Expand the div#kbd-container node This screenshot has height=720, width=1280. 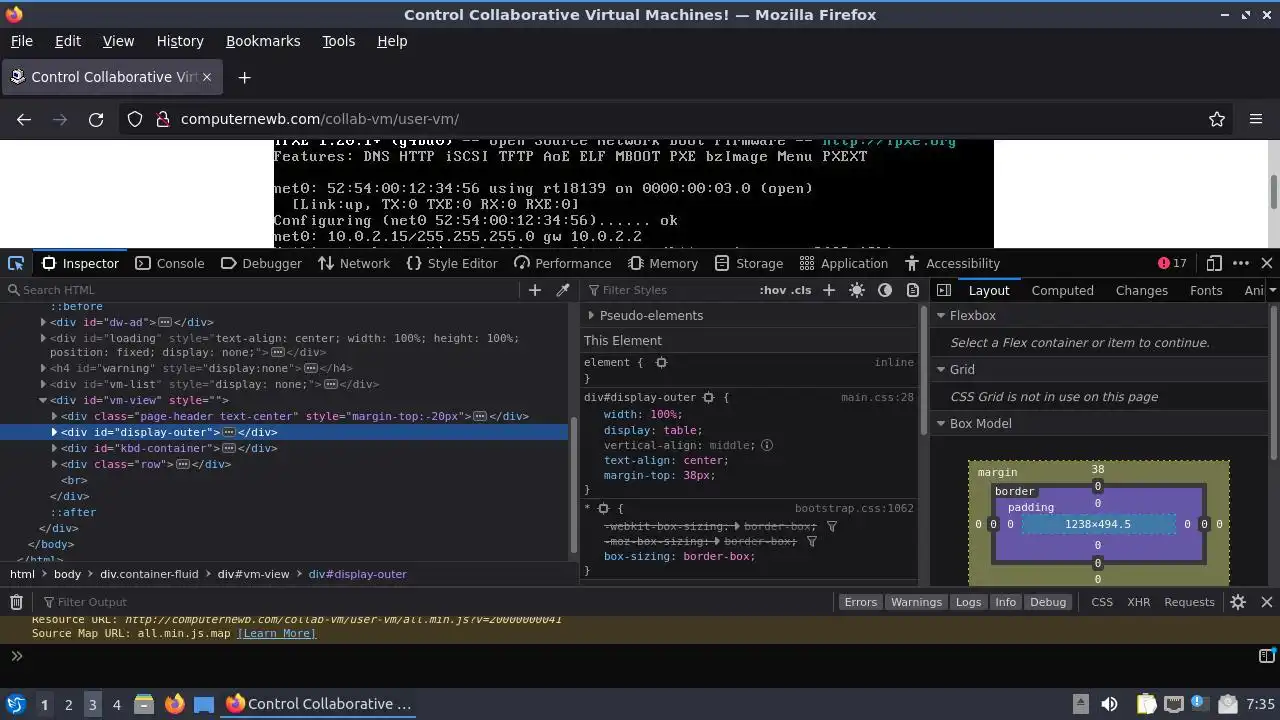point(54,448)
